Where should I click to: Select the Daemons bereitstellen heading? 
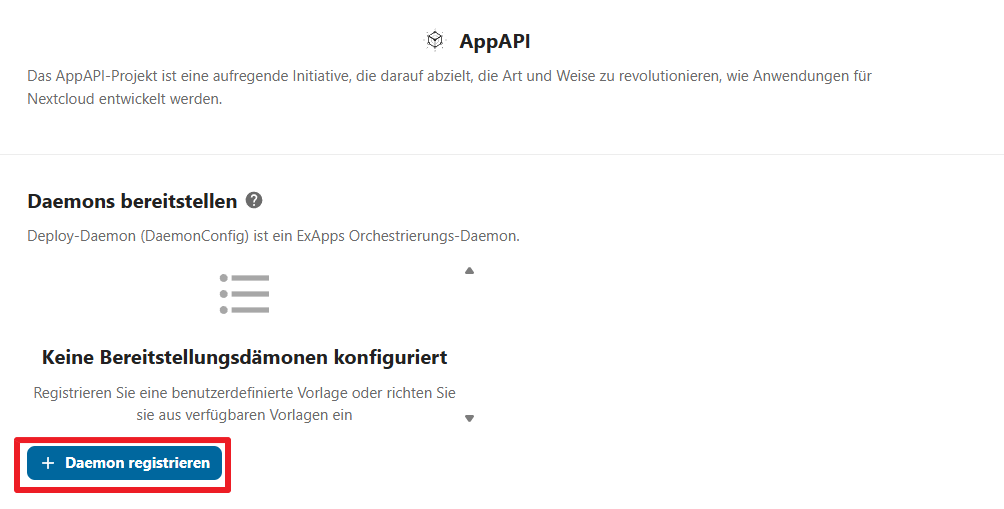point(132,201)
